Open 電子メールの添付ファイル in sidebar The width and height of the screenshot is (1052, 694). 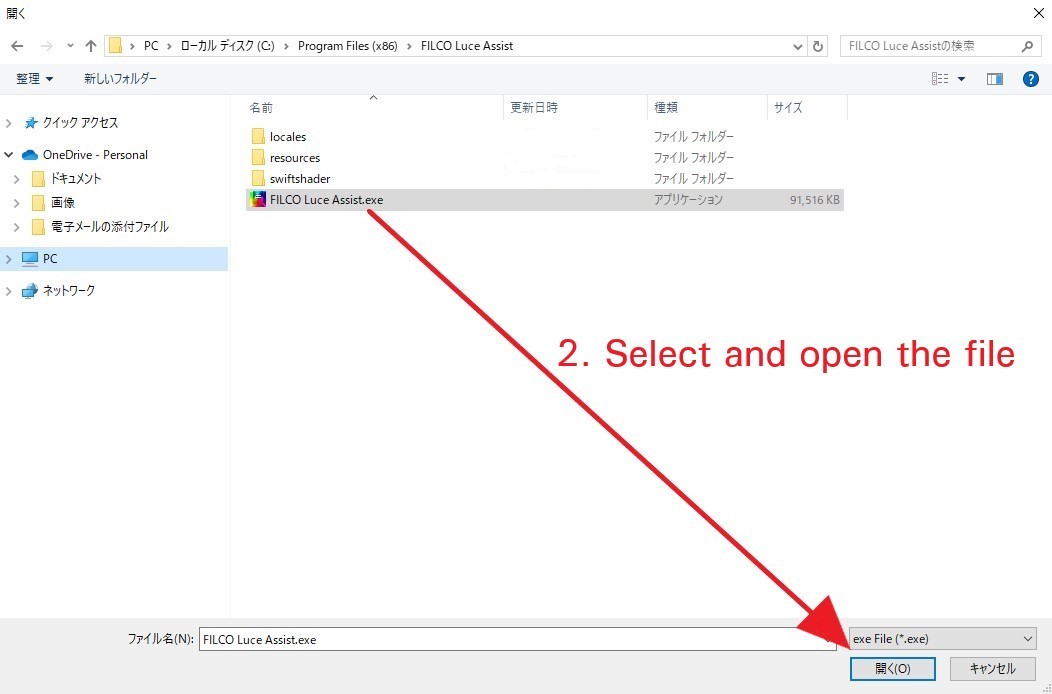tap(109, 227)
